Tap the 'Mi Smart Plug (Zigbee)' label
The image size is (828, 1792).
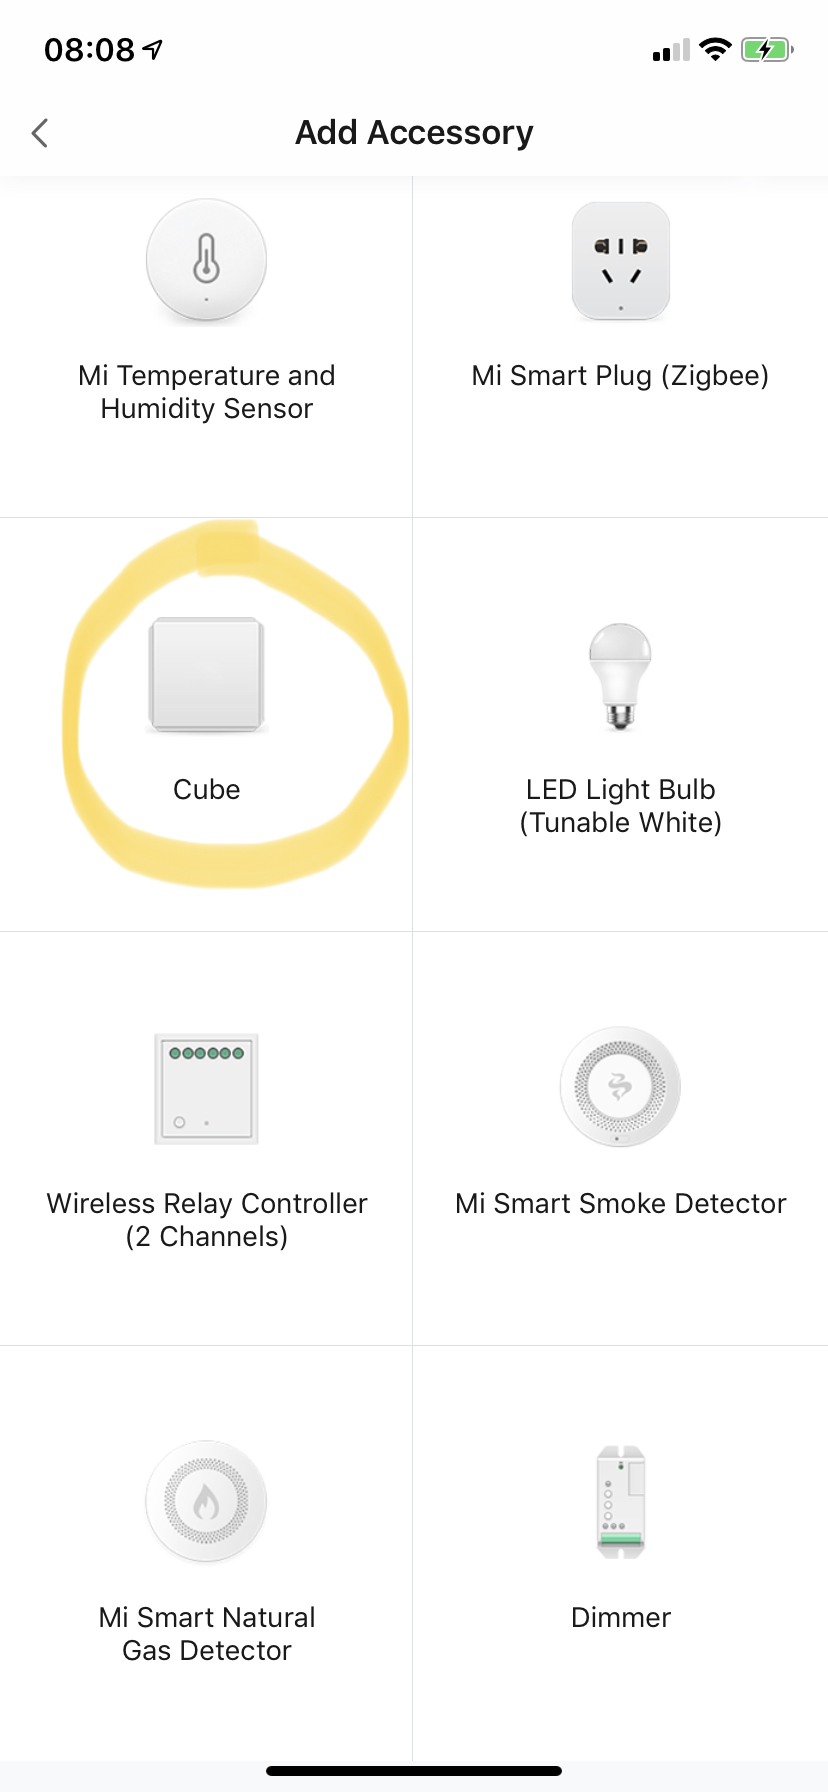tap(620, 376)
